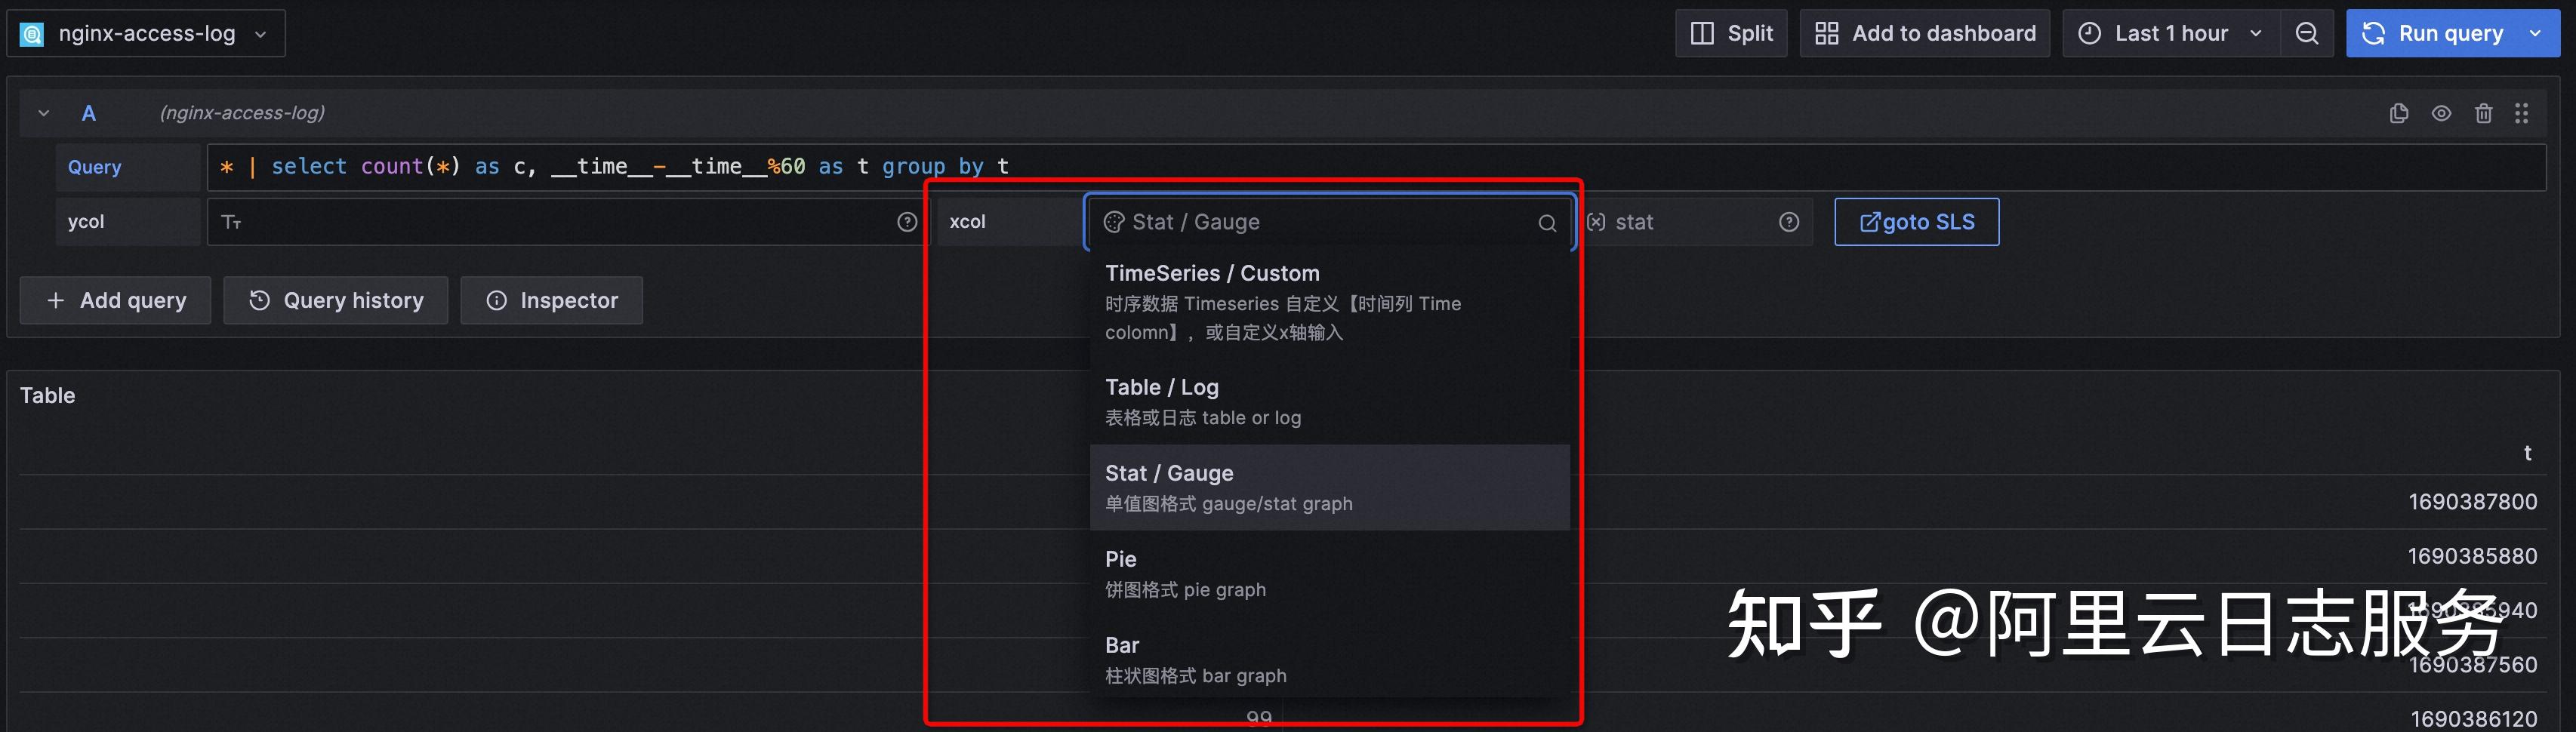Click the zoom out time range icon
Image resolution: width=2576 pixels, height=732 pixels.
point(2307,32)
